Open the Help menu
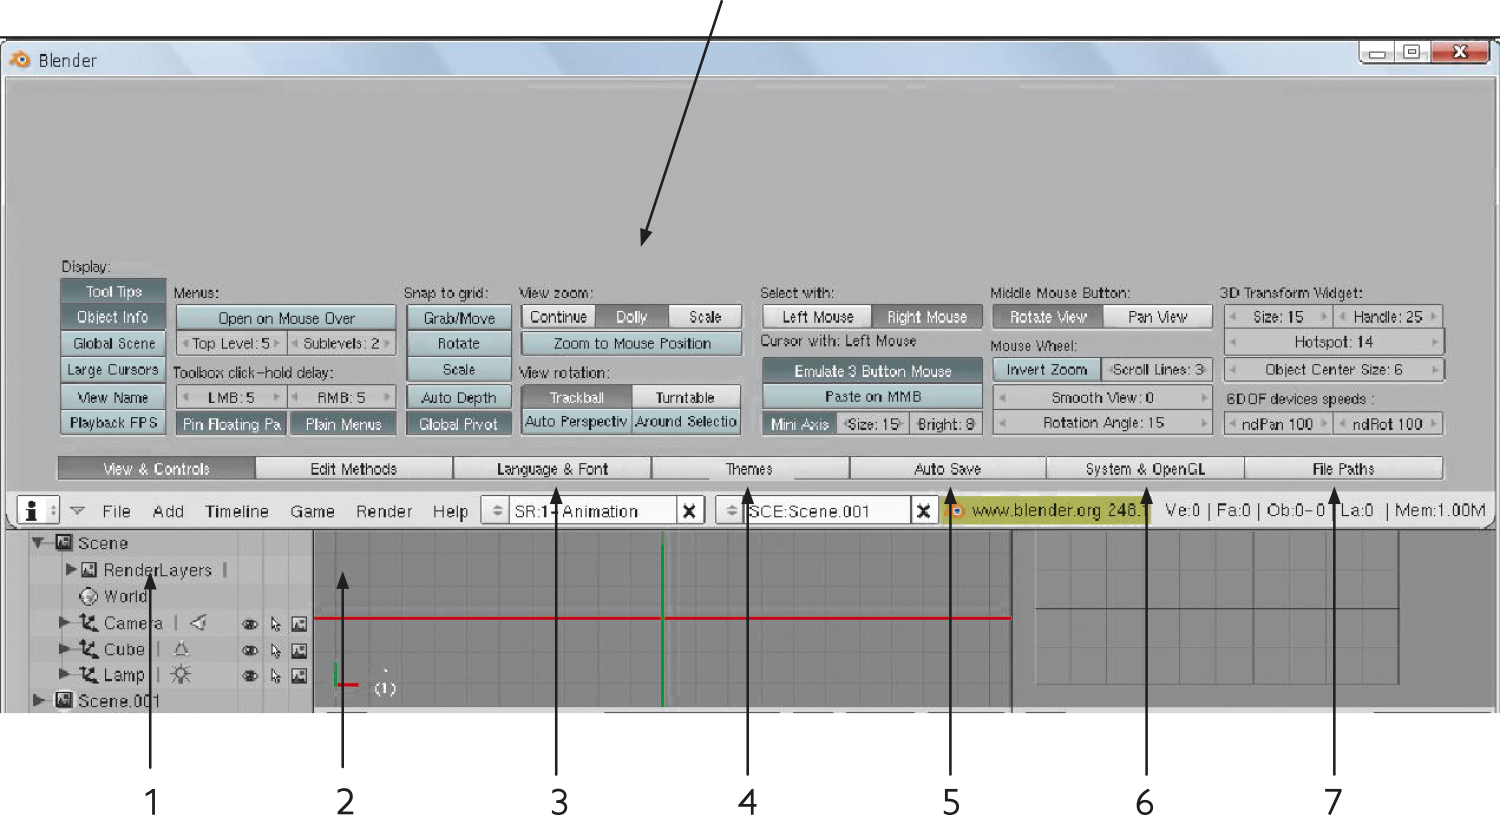Screen dimensions: 1500x815 [450, 511]
